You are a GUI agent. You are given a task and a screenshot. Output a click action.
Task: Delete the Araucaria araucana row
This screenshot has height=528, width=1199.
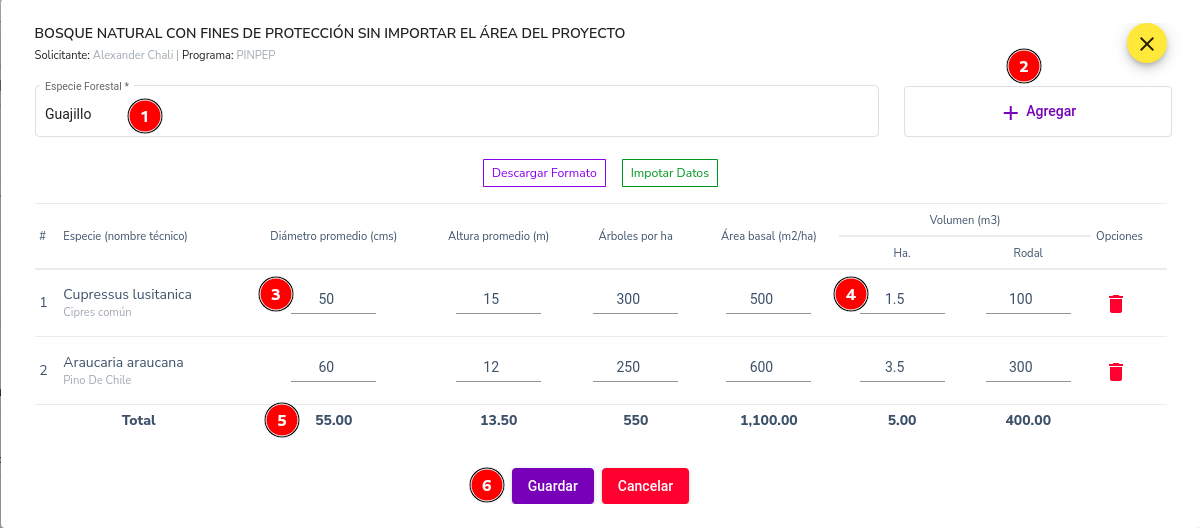point(1116,372)
